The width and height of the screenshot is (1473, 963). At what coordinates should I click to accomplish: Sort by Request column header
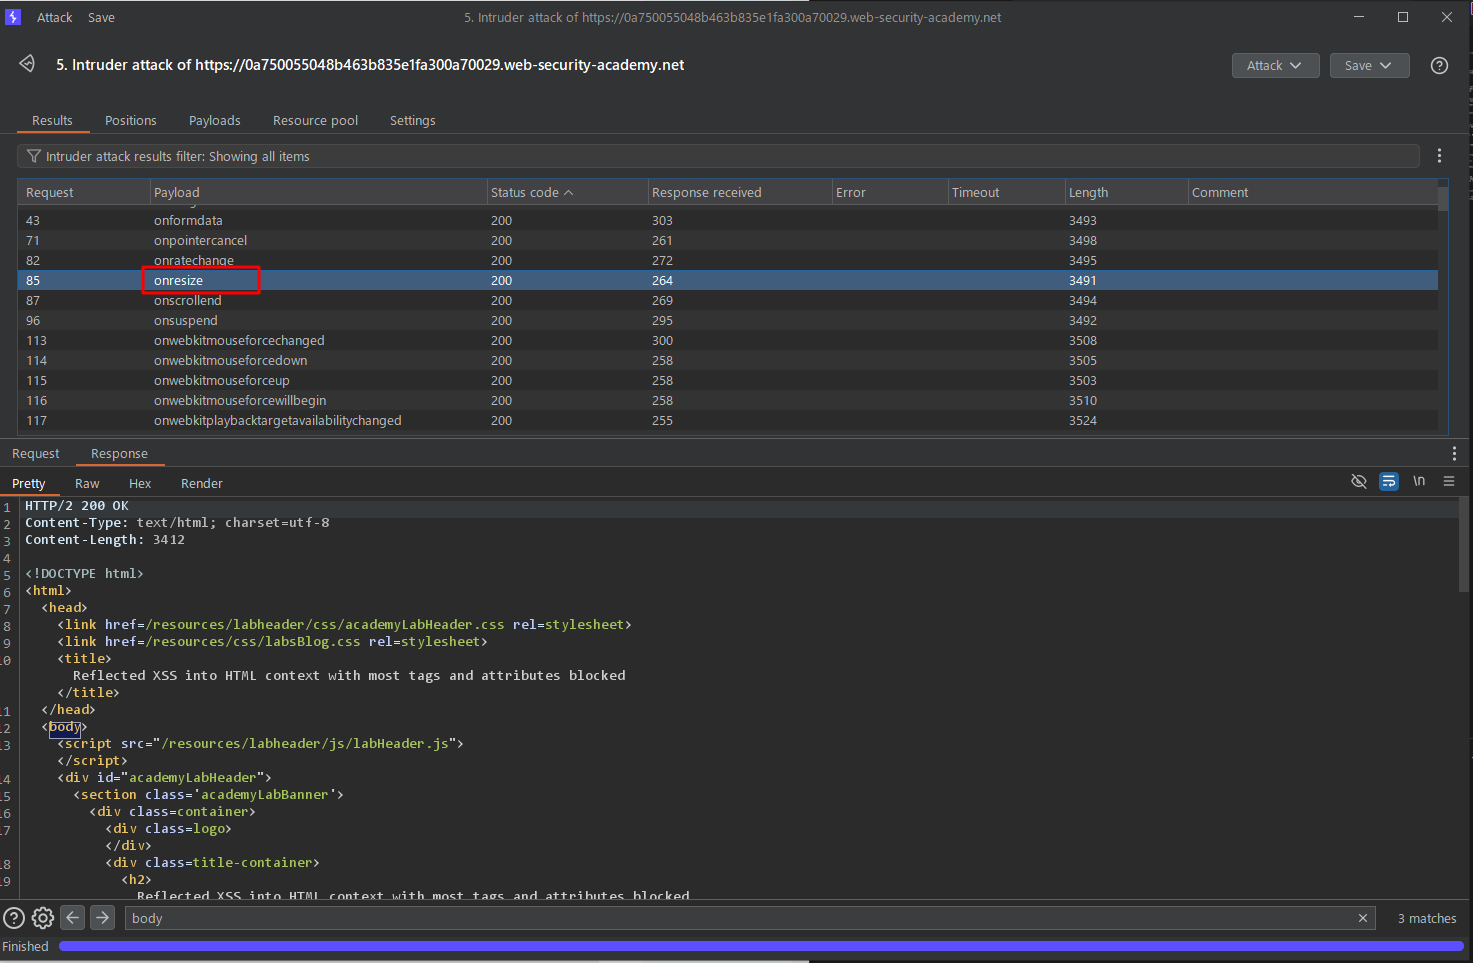click(84, 192)
